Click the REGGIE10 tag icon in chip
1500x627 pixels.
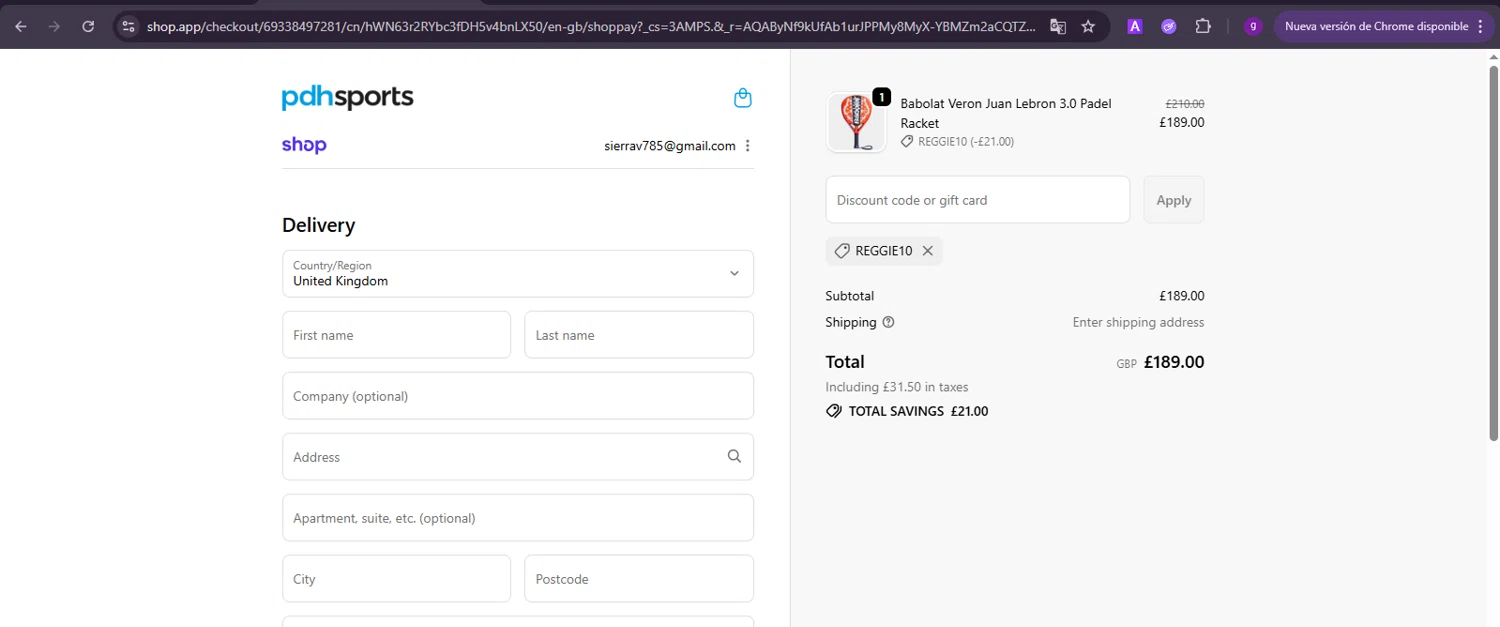842,251
